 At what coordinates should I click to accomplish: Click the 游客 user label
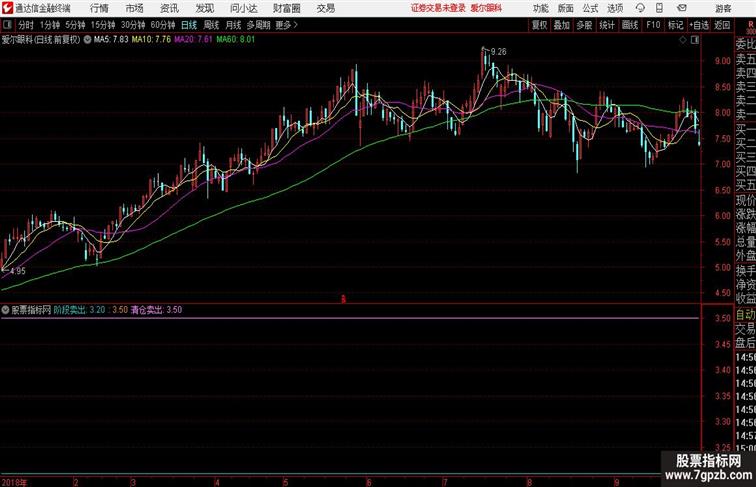723,8
